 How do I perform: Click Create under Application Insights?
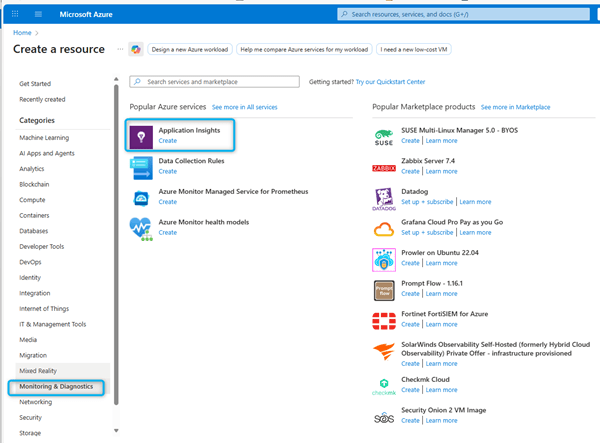point(167,141)
